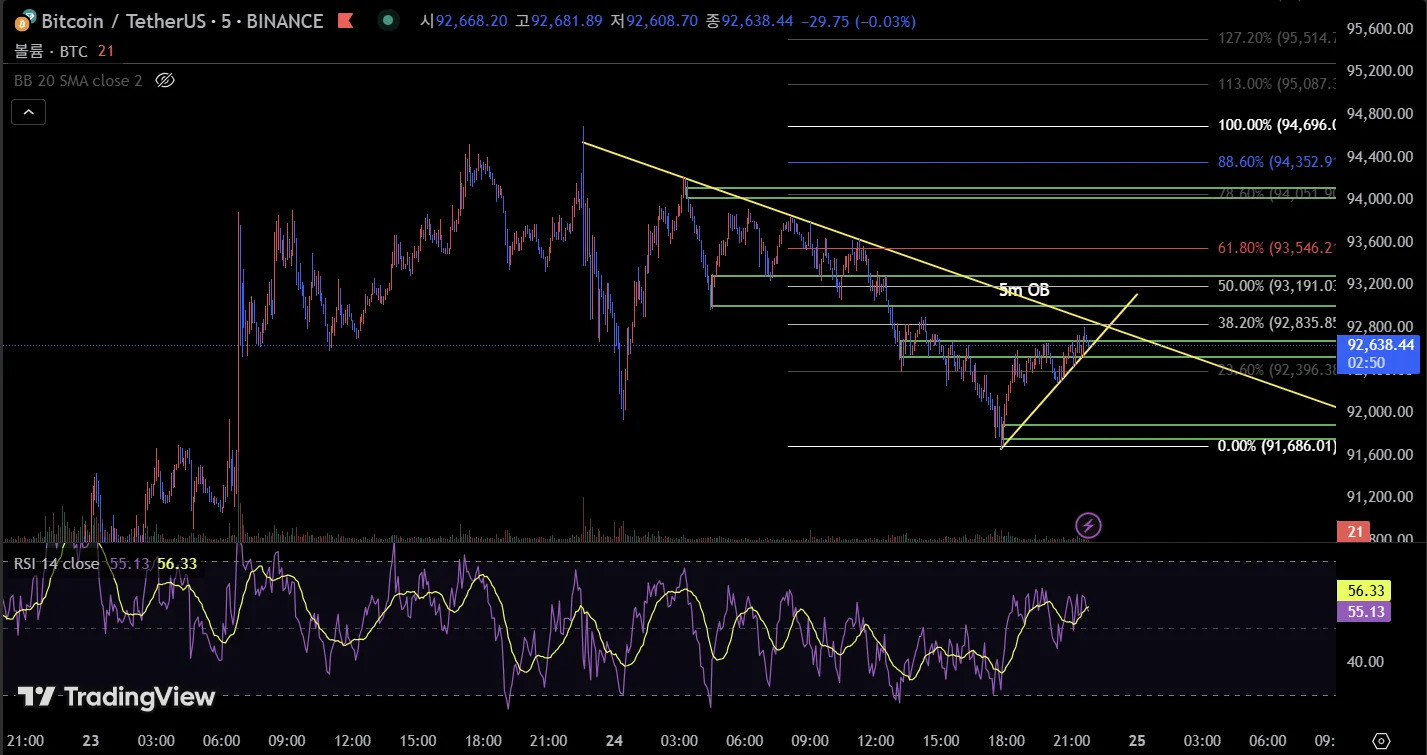Image resolution: width=1427 pixels, height=755 pixels.
Task: Click the purple lightning bolt event icon
Action: click(1088, 525)
